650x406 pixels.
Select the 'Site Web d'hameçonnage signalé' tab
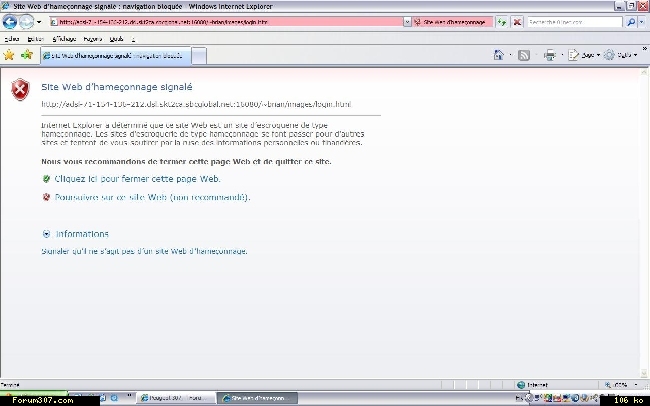116,56
